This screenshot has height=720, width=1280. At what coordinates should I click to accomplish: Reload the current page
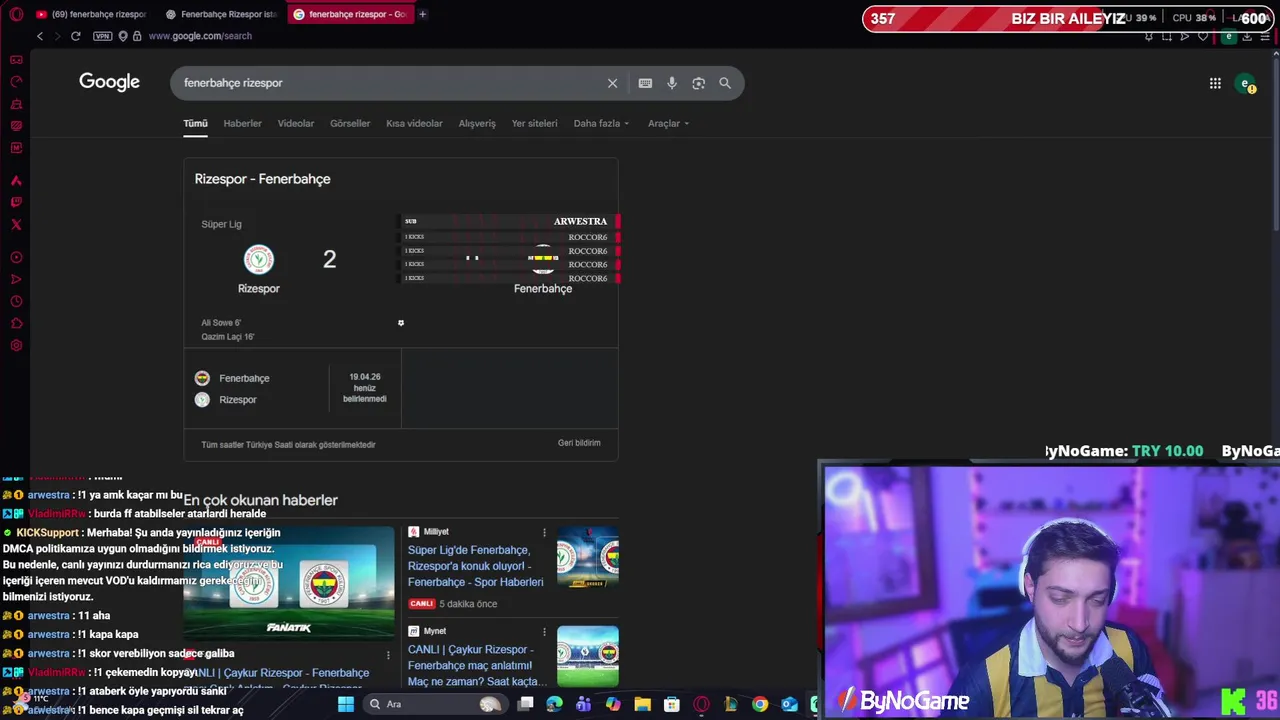tap(75, 36)
